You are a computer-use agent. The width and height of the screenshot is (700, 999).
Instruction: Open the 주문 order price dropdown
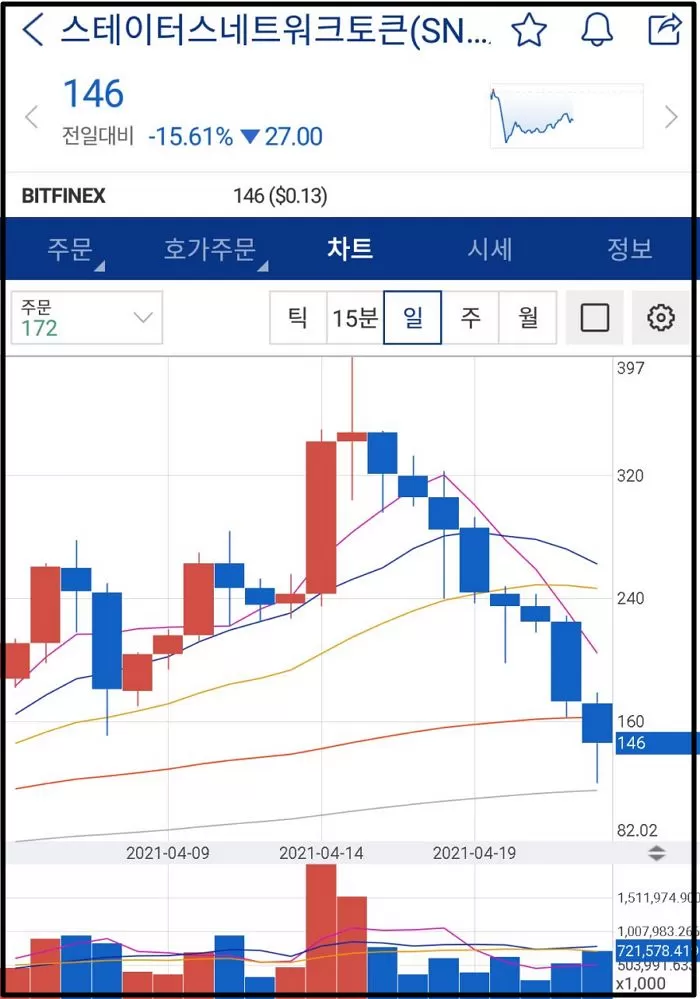(87, 317)
